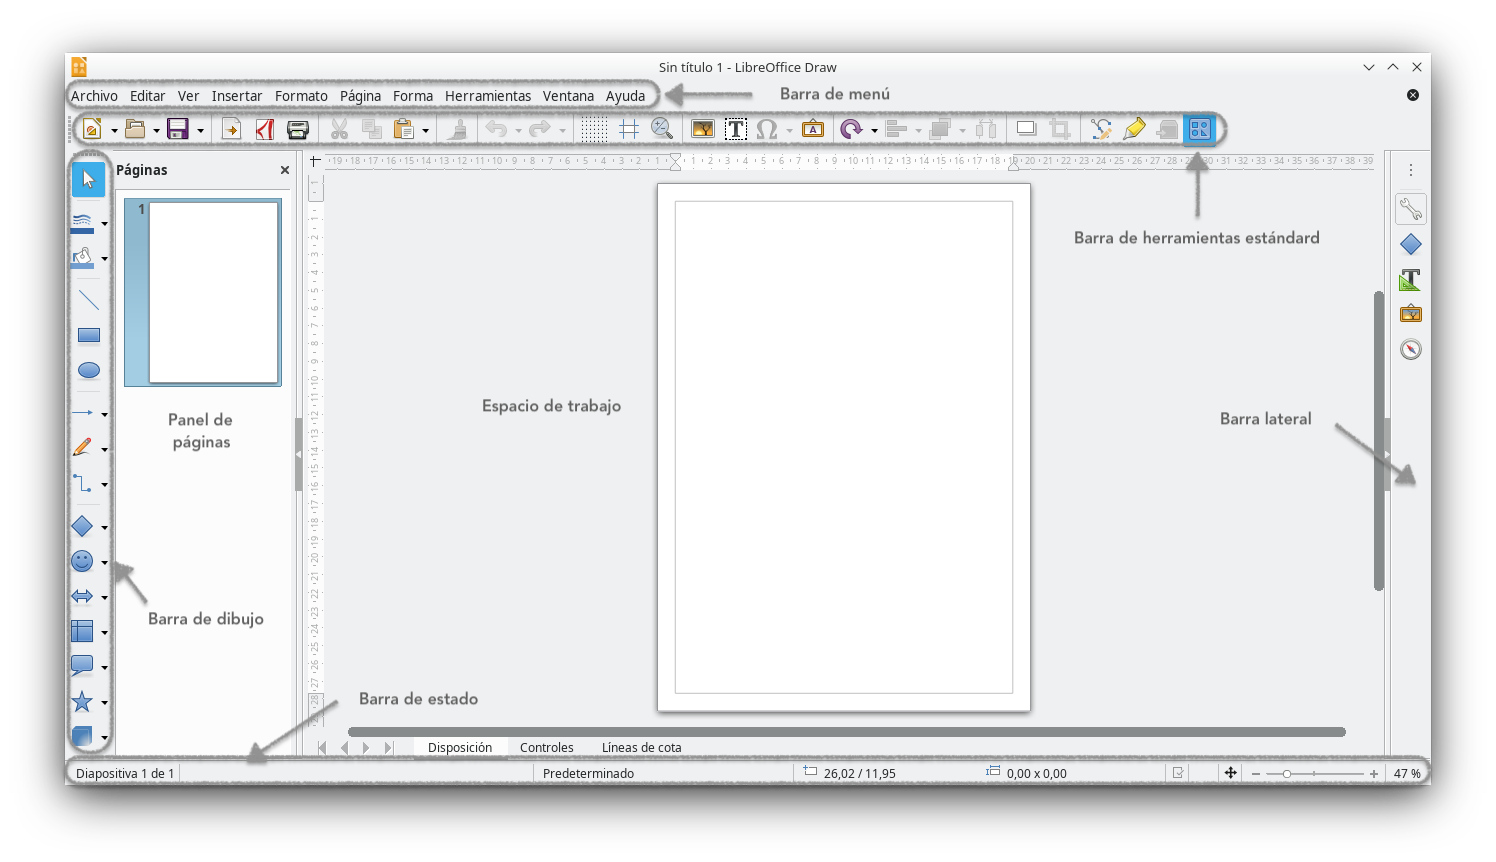Insert a Text Box
The height and width of the screenshot is (862, 1496).
(x=736, y=129)
